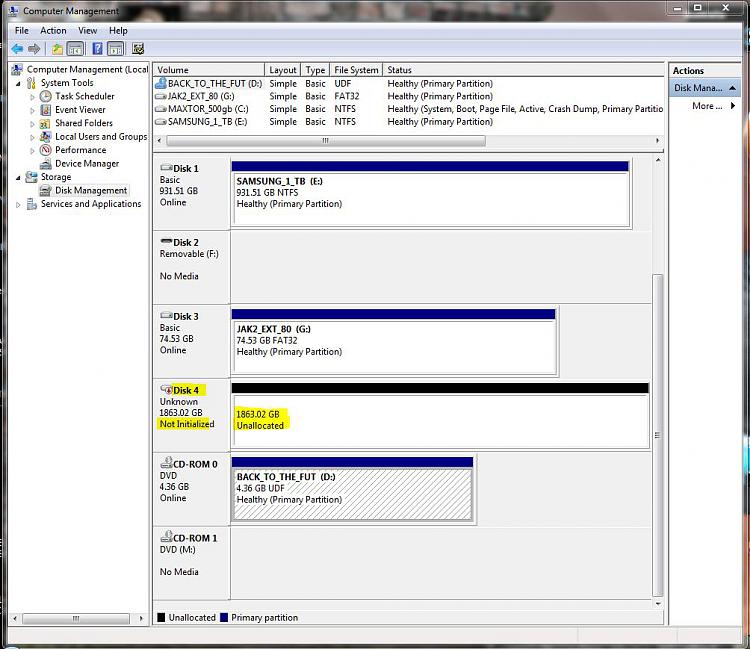Image resolution: width=750 pixels, height=649 pixels.
Task: Expand Local Users and Groups node
Action: coord(33,137)
